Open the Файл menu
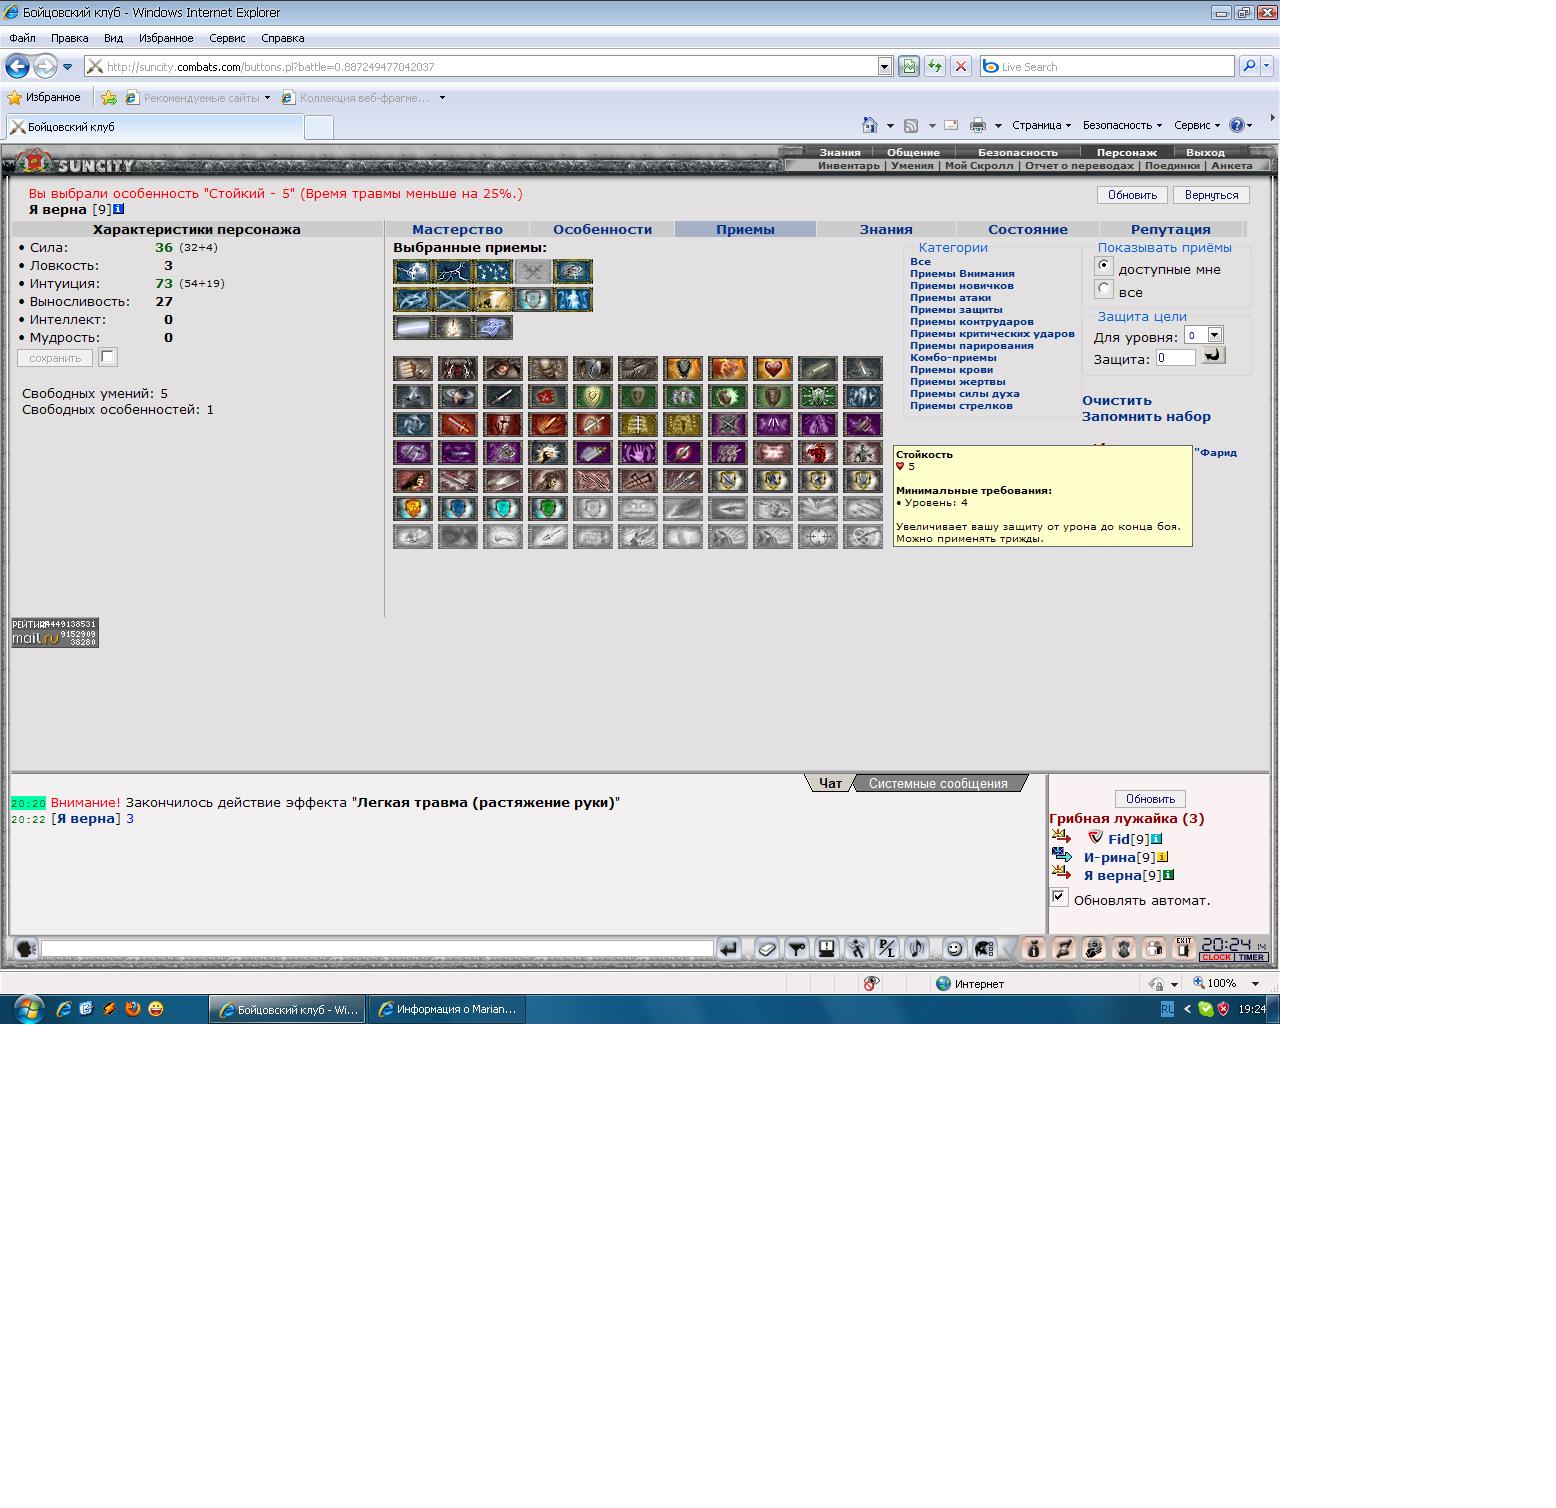This screenshot has height=1508, width=1556. pyautogui.click(x=22, y=38)
